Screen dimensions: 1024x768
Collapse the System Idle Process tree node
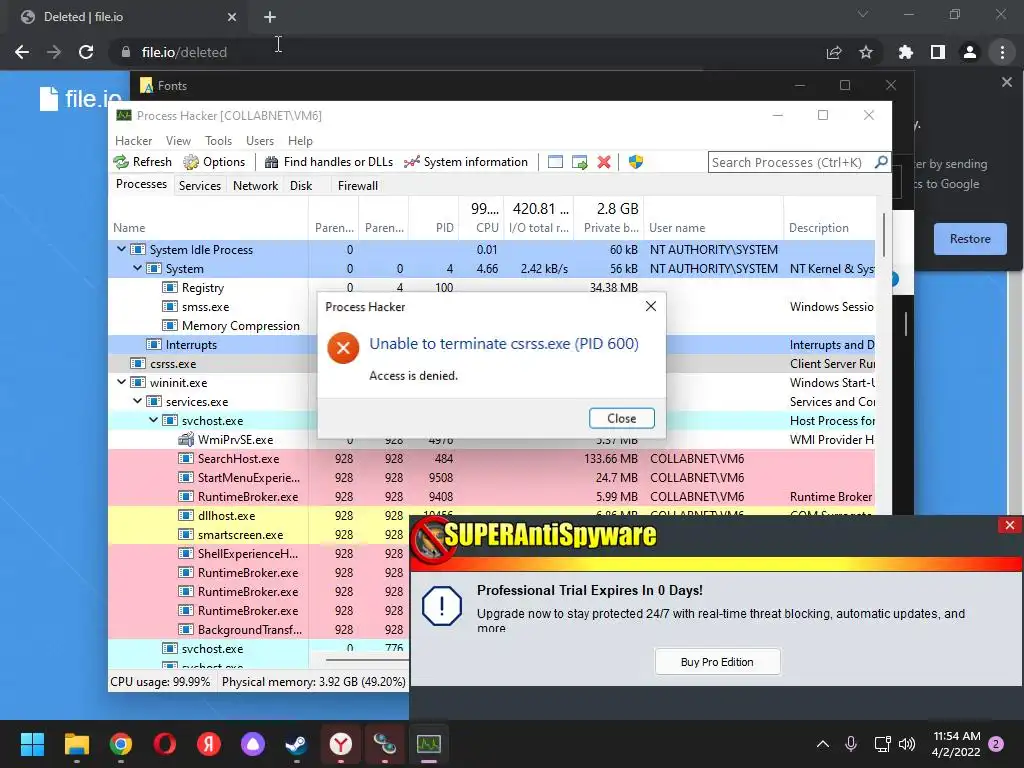click(121, 249)
